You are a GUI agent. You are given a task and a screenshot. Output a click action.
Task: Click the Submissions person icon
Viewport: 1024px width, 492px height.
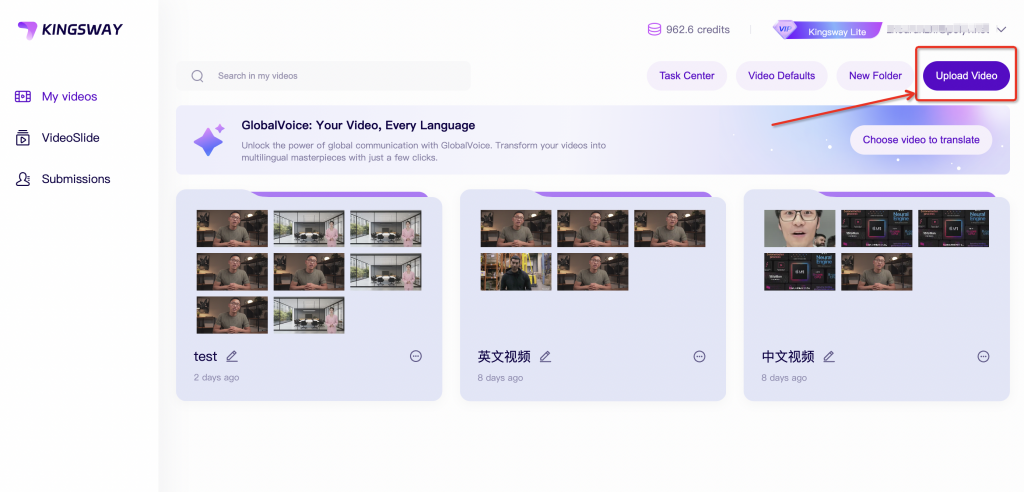point(23,179)
